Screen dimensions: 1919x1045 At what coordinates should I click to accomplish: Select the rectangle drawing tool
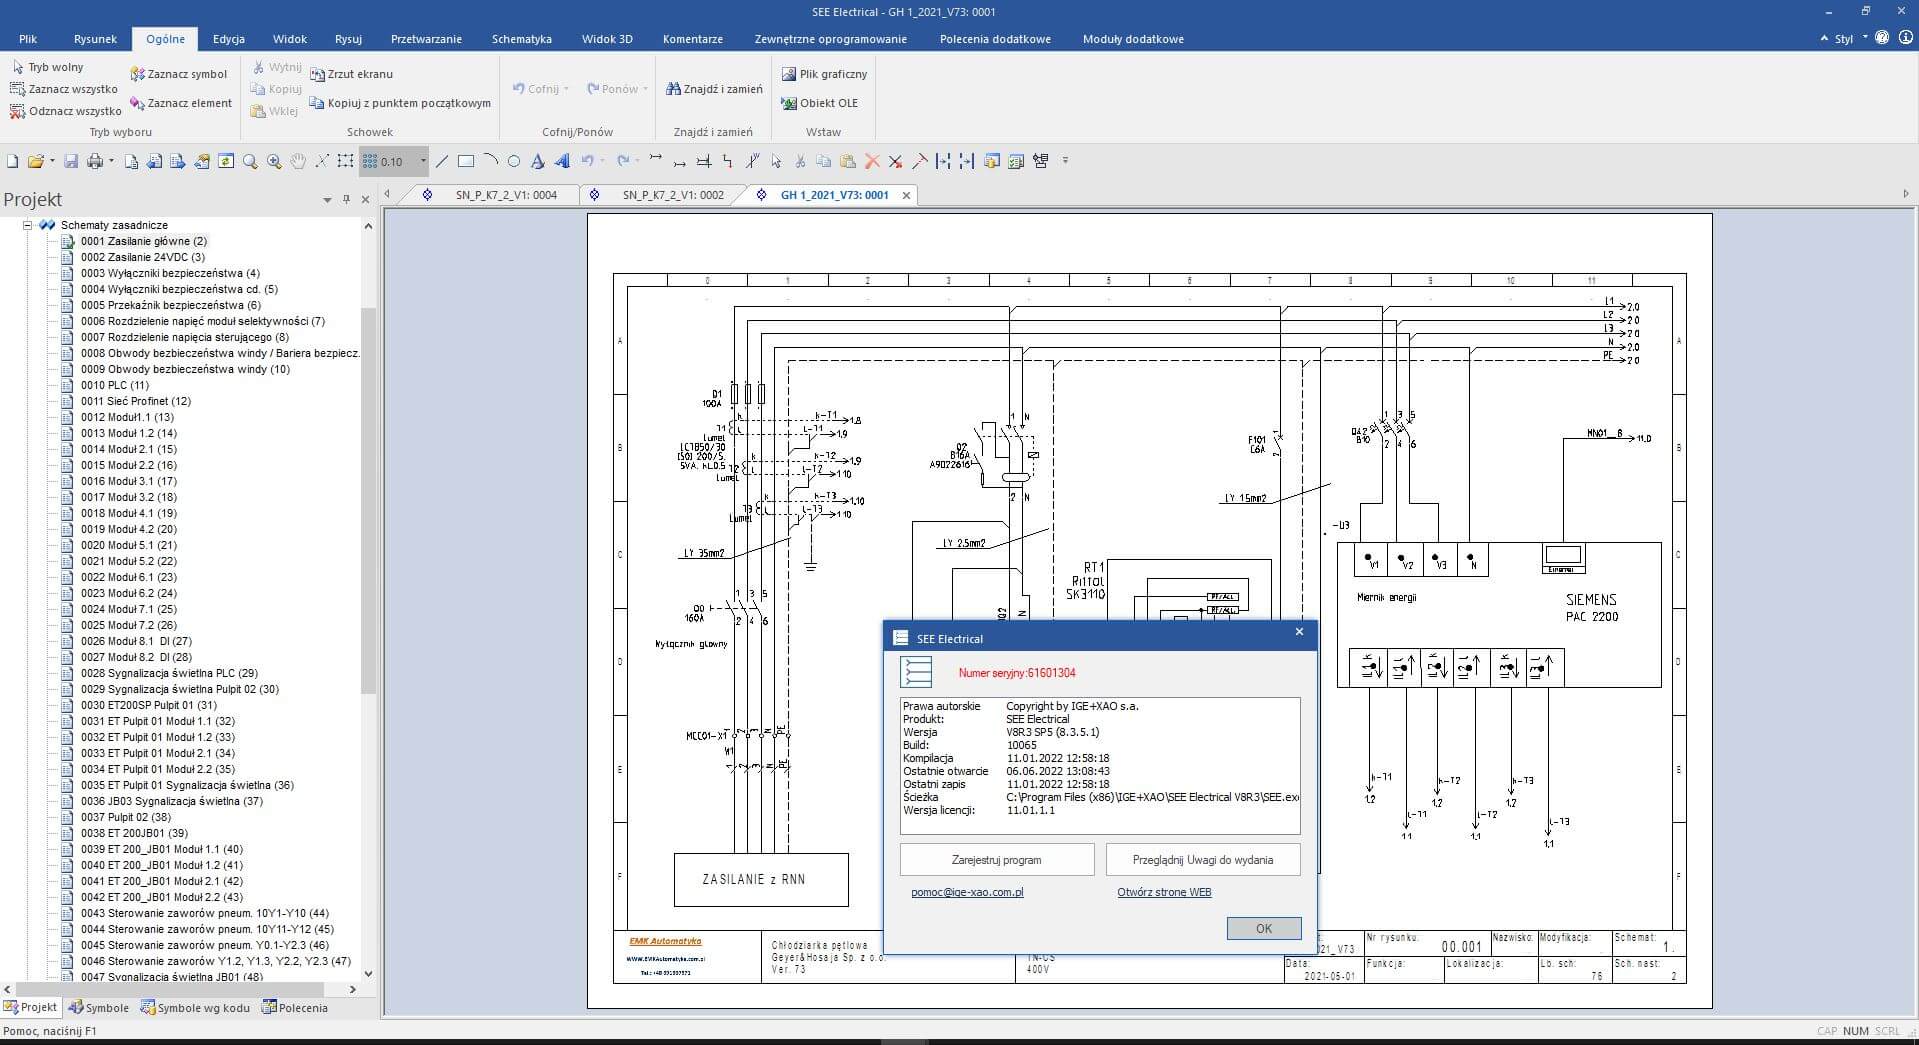(x=466, y=161)
